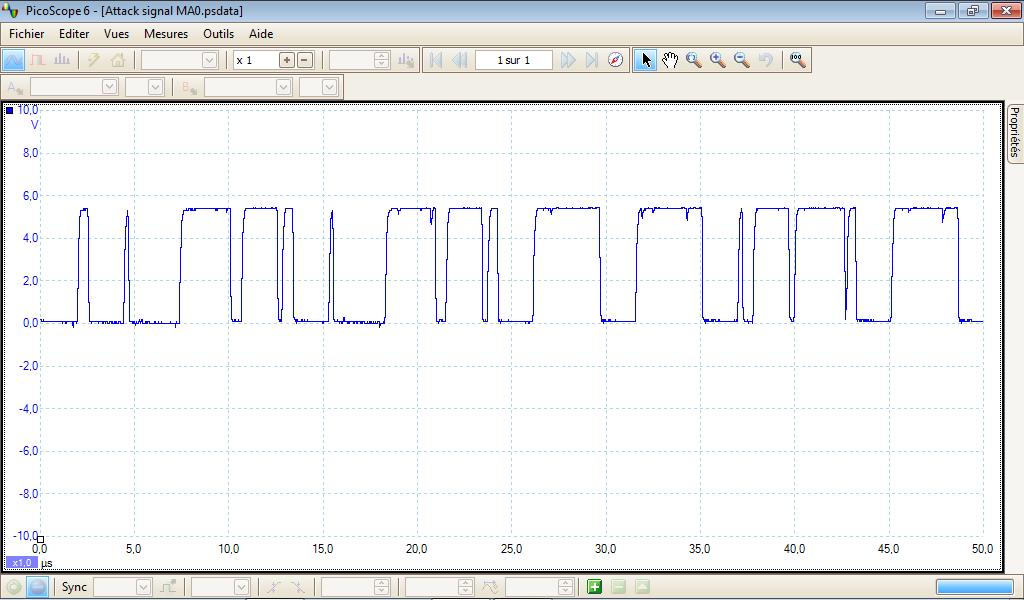Image resolution: width=1024 pixels, height=600 pixels.
Task: Select the arrow pointer tool
Action: (646, 60)
